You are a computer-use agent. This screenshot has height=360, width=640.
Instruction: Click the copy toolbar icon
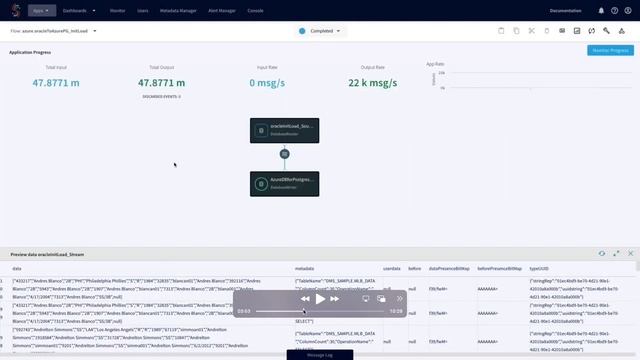pos(516,31)
